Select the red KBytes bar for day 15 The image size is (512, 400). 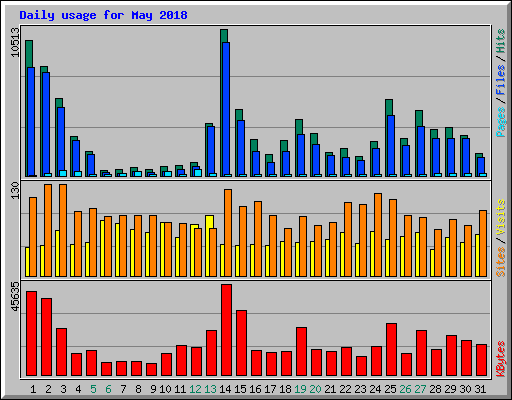[x=241, y=343]
